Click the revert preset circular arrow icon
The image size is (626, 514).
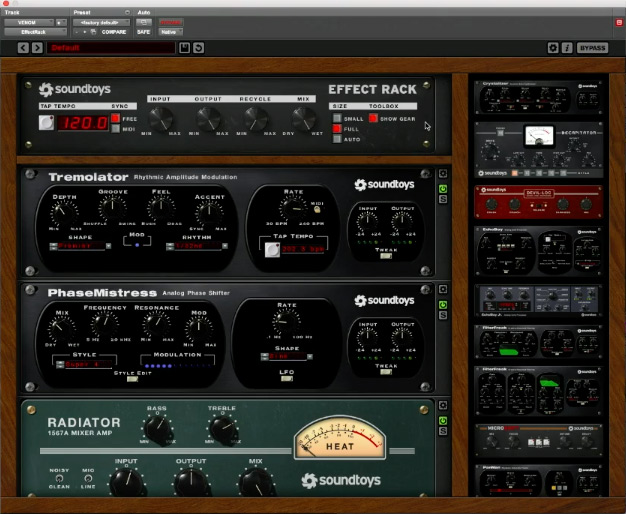click(198, 48)
